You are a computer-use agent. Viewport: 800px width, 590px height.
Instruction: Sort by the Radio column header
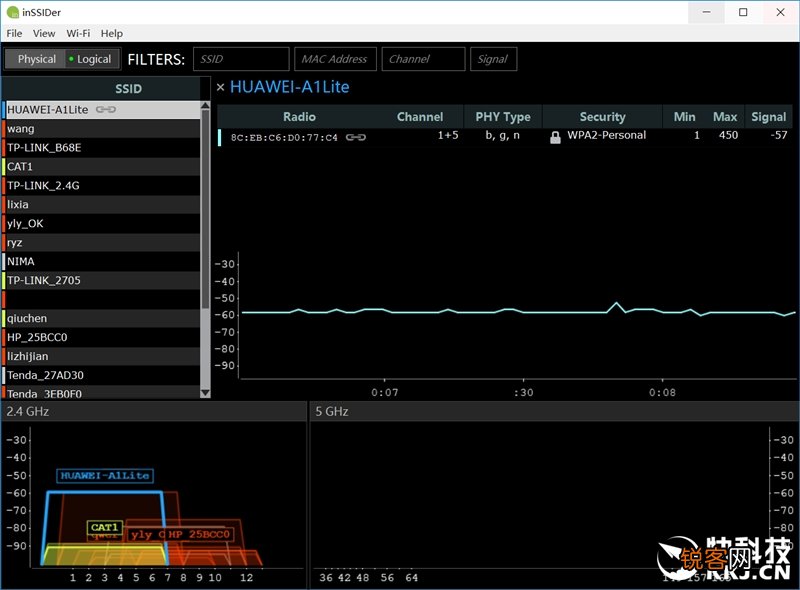(x=299, y=117)
